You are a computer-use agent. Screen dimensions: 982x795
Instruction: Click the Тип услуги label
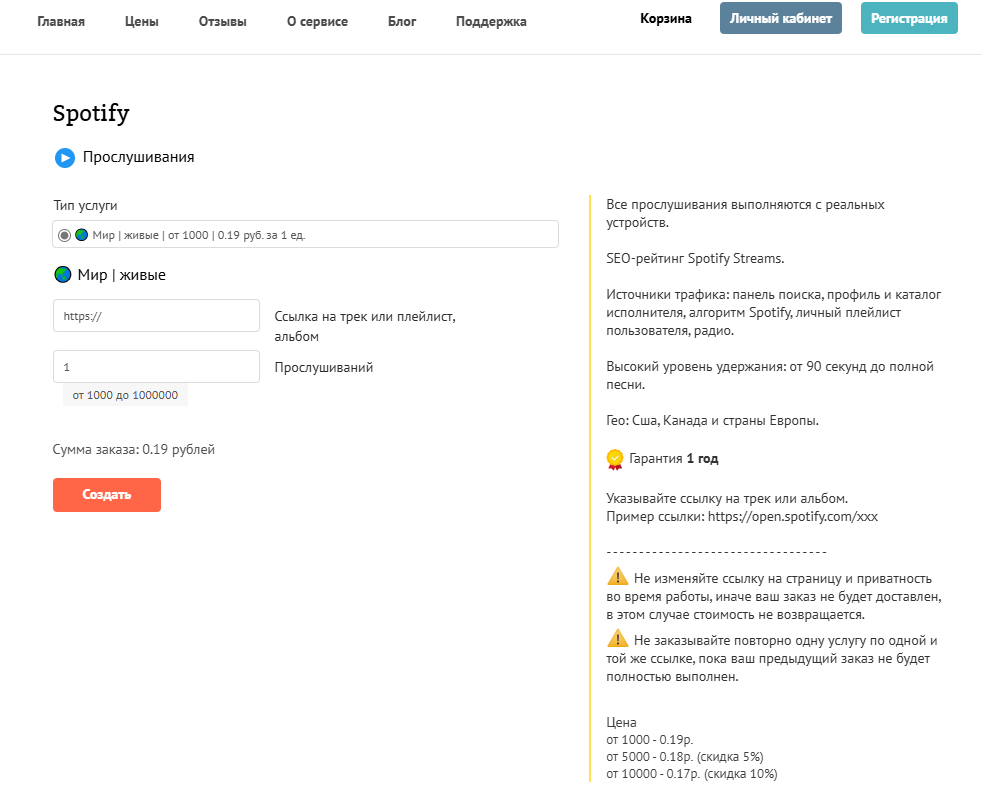point(85,205)
